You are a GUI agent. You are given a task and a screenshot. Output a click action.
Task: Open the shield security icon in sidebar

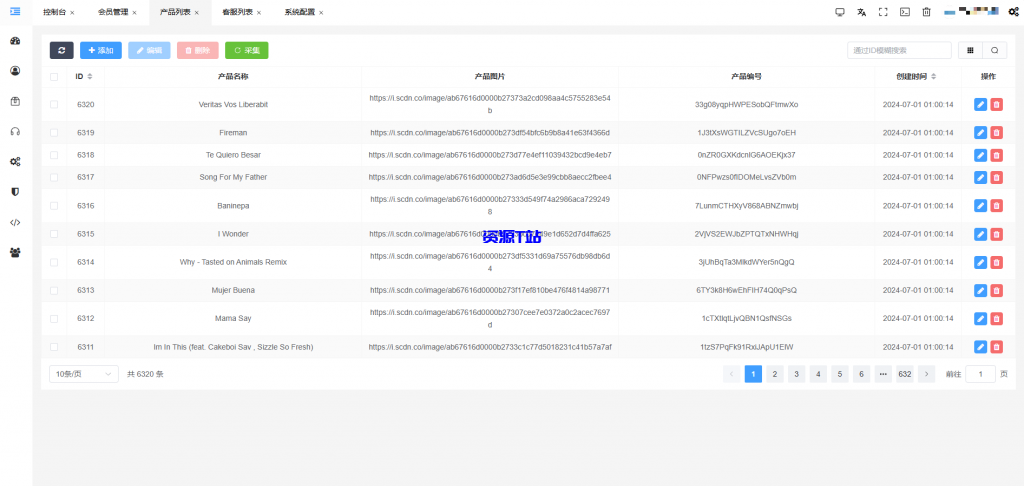15,191
